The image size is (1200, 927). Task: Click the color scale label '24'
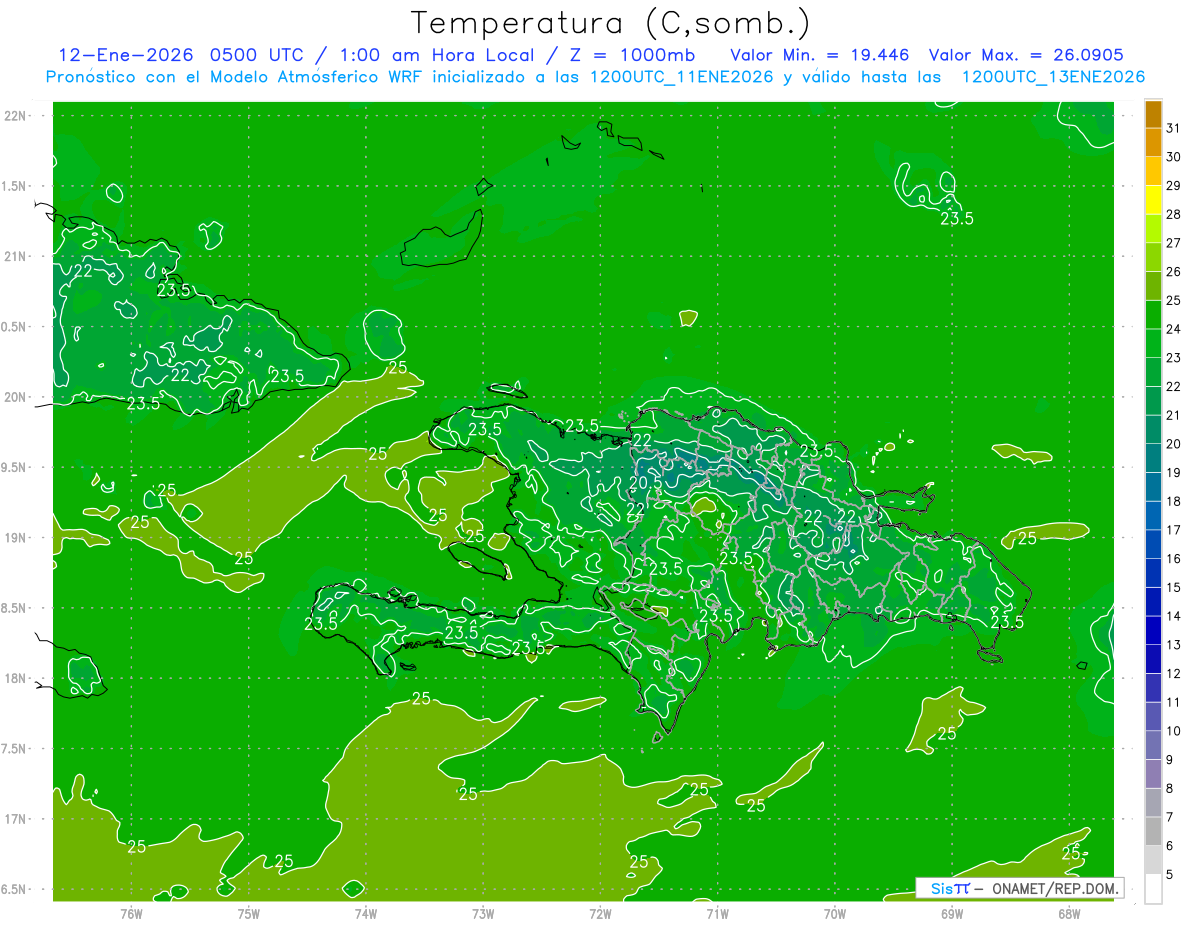coord(1174,329)
